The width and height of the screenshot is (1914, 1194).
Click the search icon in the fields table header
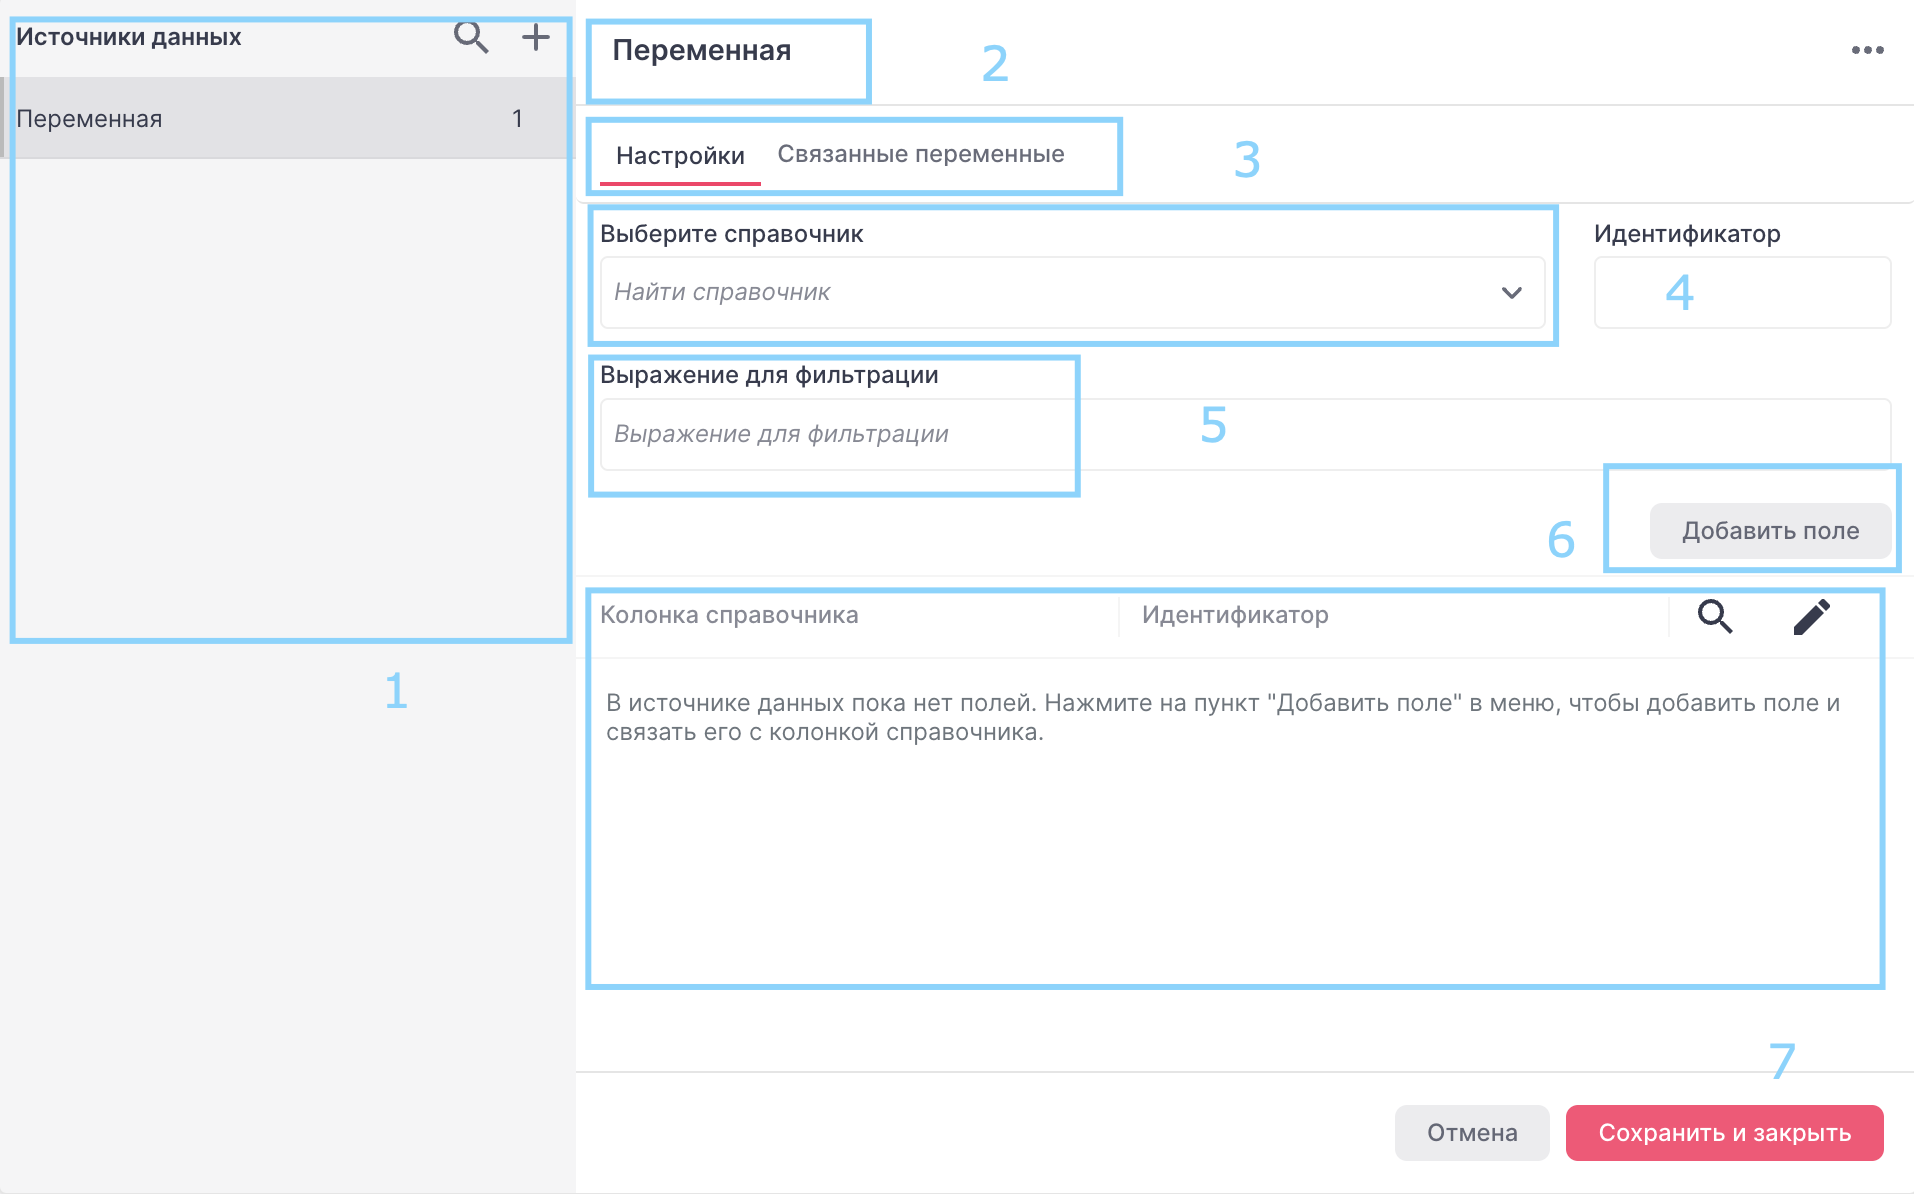point(1715,616)
